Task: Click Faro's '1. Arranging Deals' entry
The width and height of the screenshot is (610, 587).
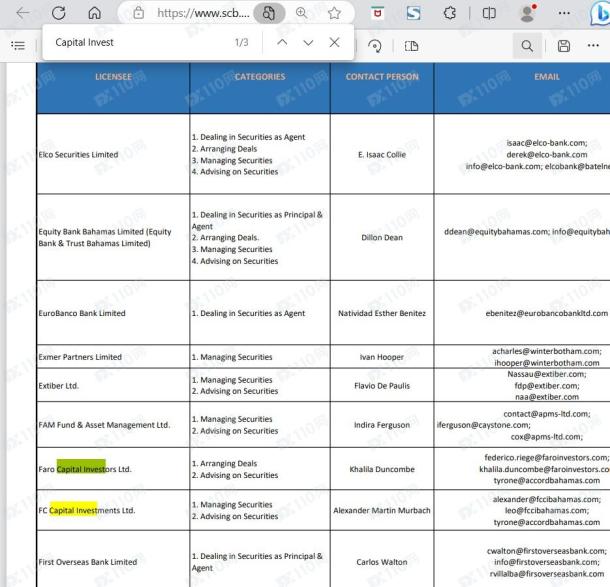Action: pos(224,463)
